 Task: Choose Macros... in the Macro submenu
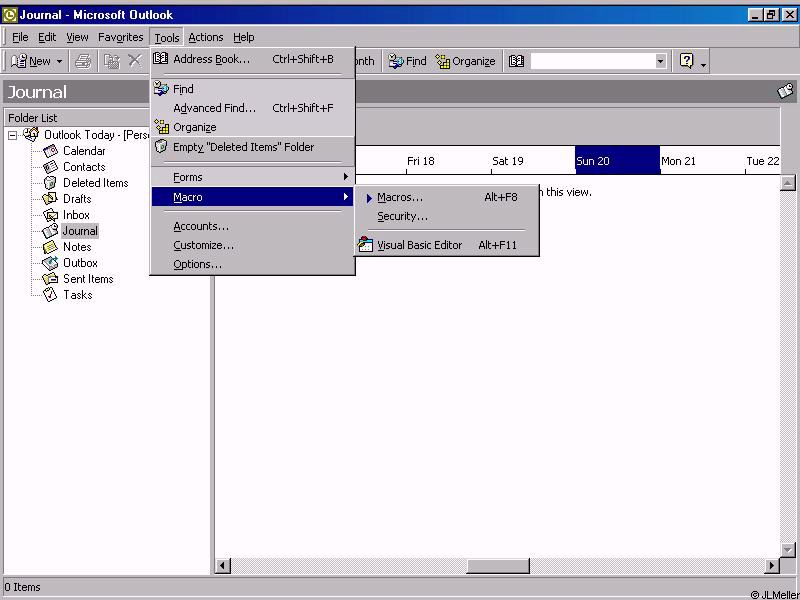coord(446,197)
